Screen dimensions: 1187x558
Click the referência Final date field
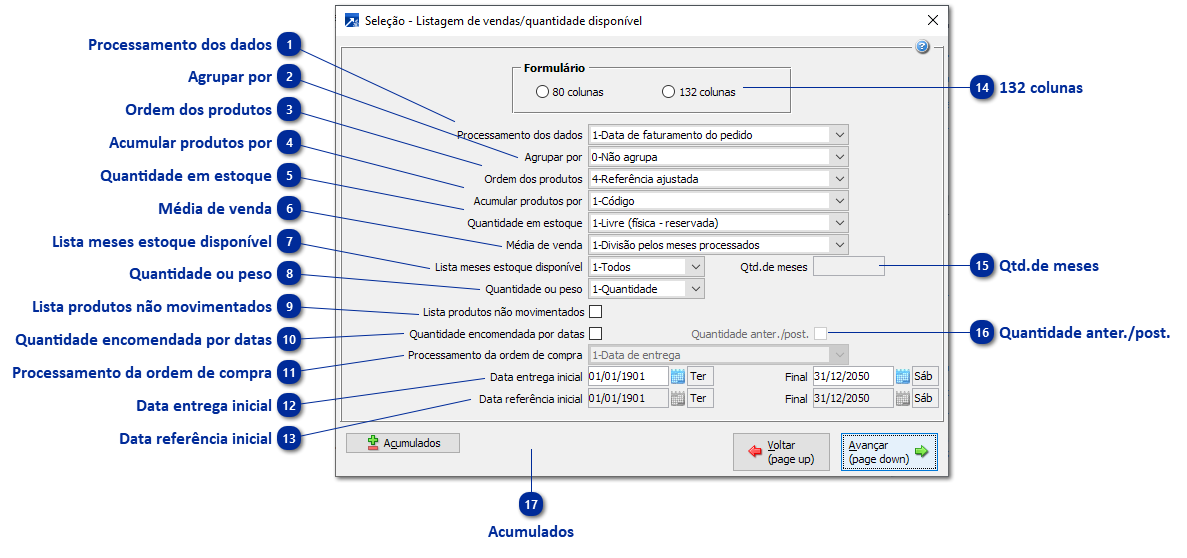click(853, 398)
